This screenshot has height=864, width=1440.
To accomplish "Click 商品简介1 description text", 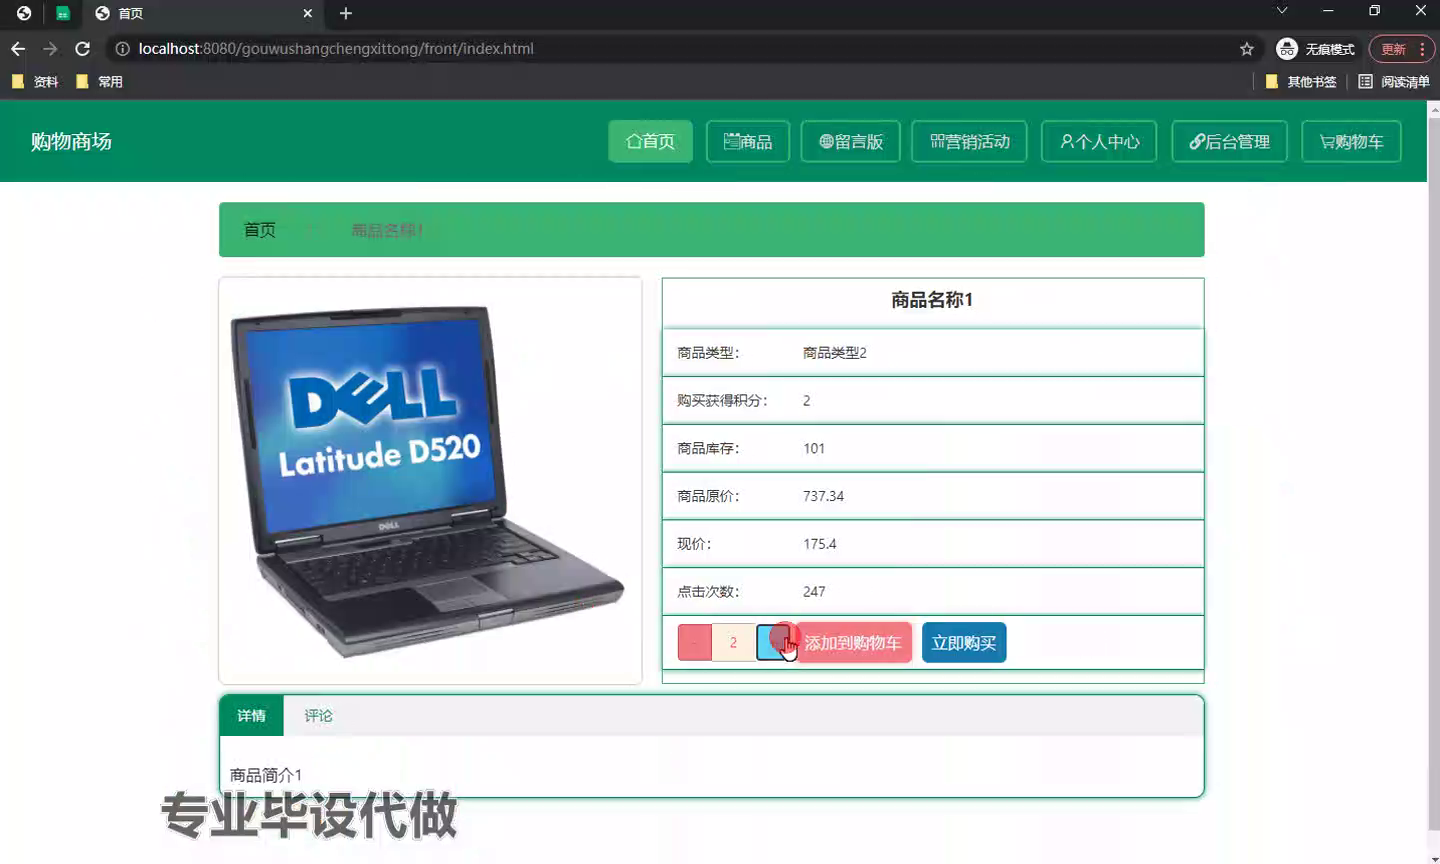I will point(266,776).
